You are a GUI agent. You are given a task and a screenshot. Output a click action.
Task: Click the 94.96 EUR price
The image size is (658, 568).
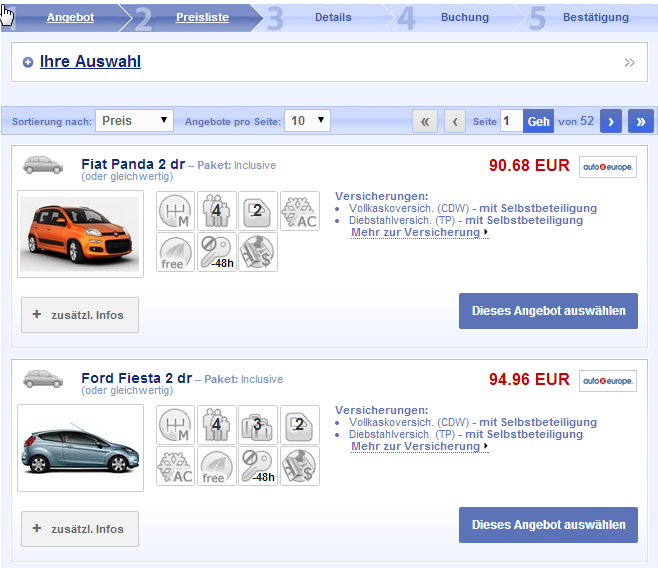[529, 379]
